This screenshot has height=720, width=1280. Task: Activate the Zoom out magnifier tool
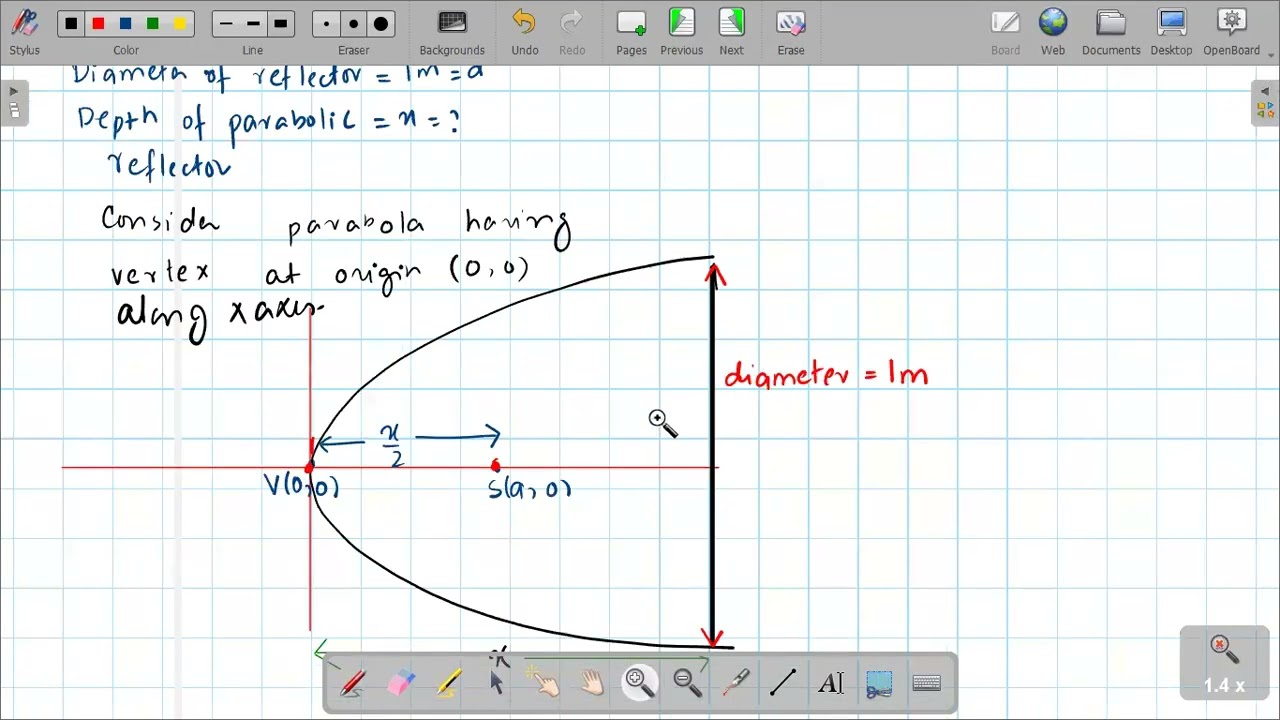tap(688, 683)
